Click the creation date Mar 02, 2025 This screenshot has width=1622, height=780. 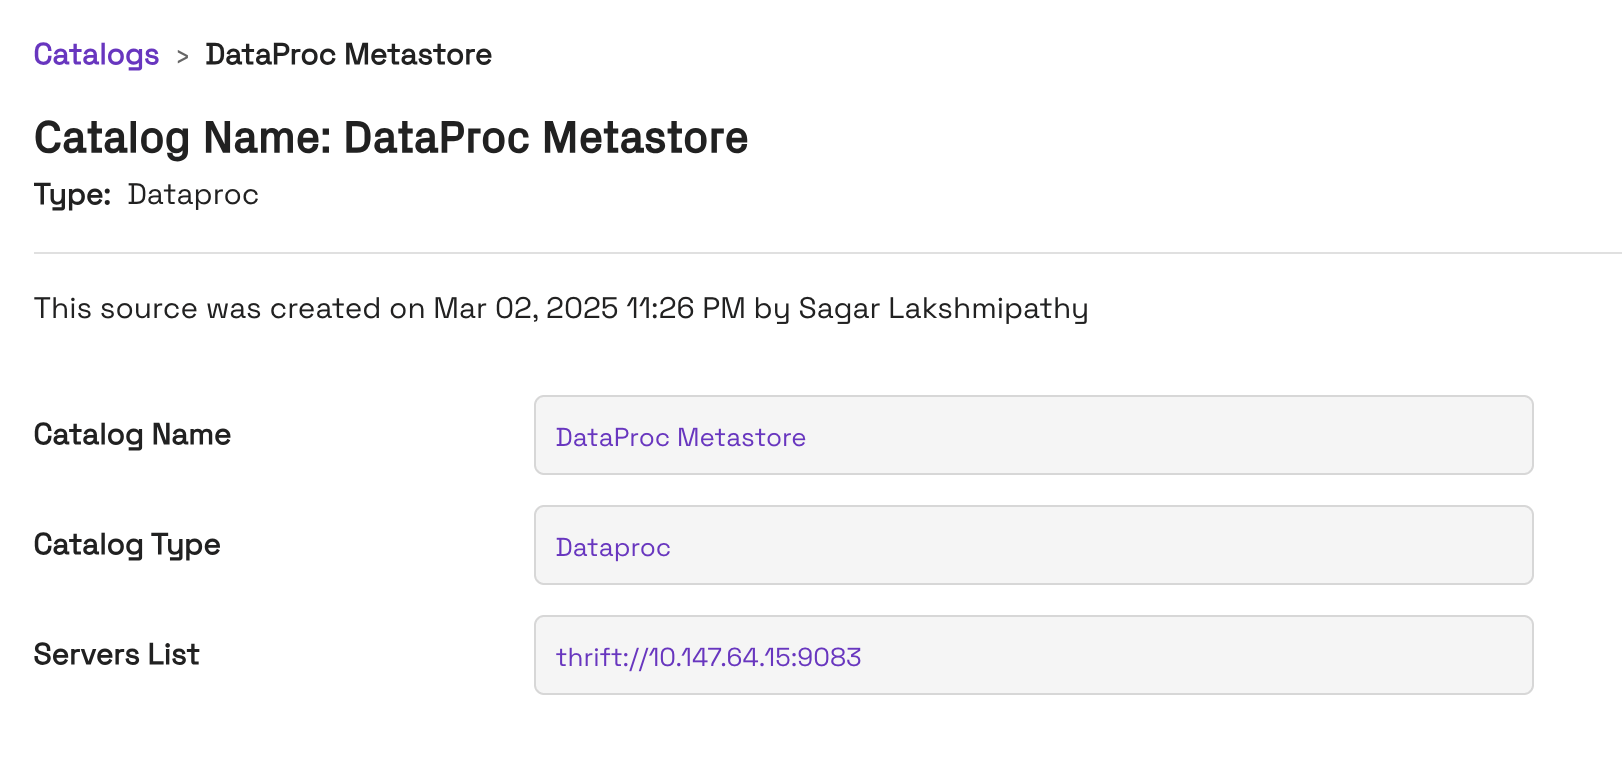525,308
